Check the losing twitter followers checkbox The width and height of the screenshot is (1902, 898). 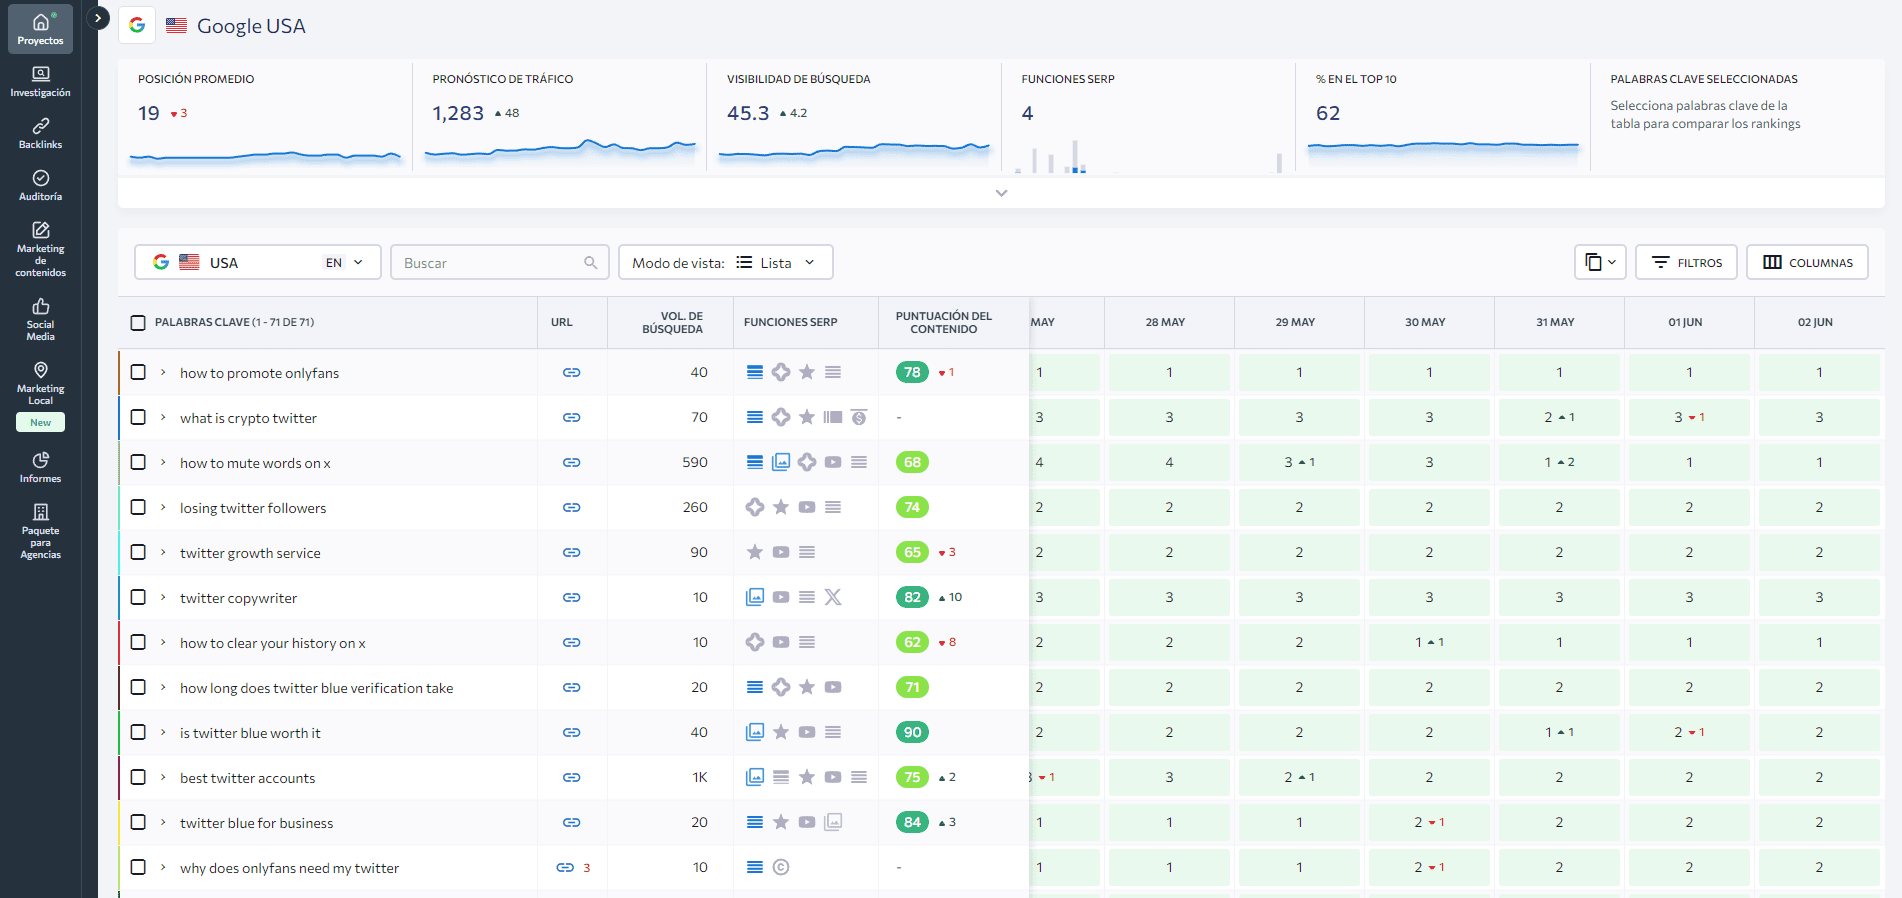(138, 507)
